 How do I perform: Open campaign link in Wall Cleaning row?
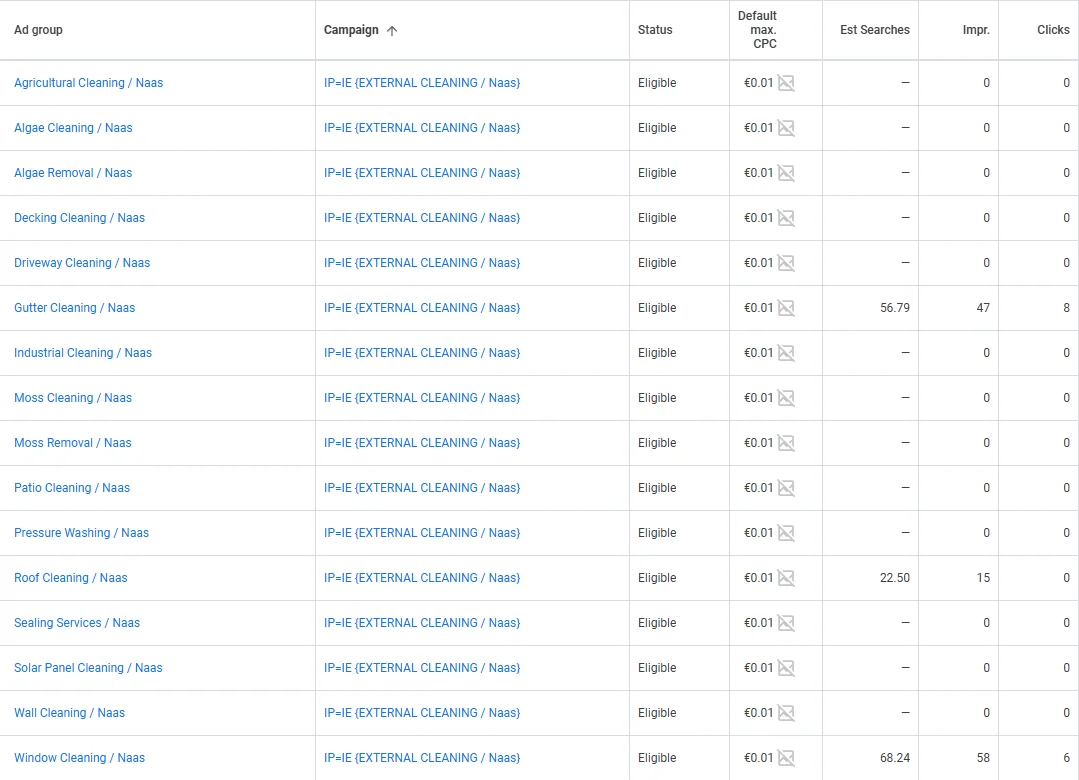[422, 713]
